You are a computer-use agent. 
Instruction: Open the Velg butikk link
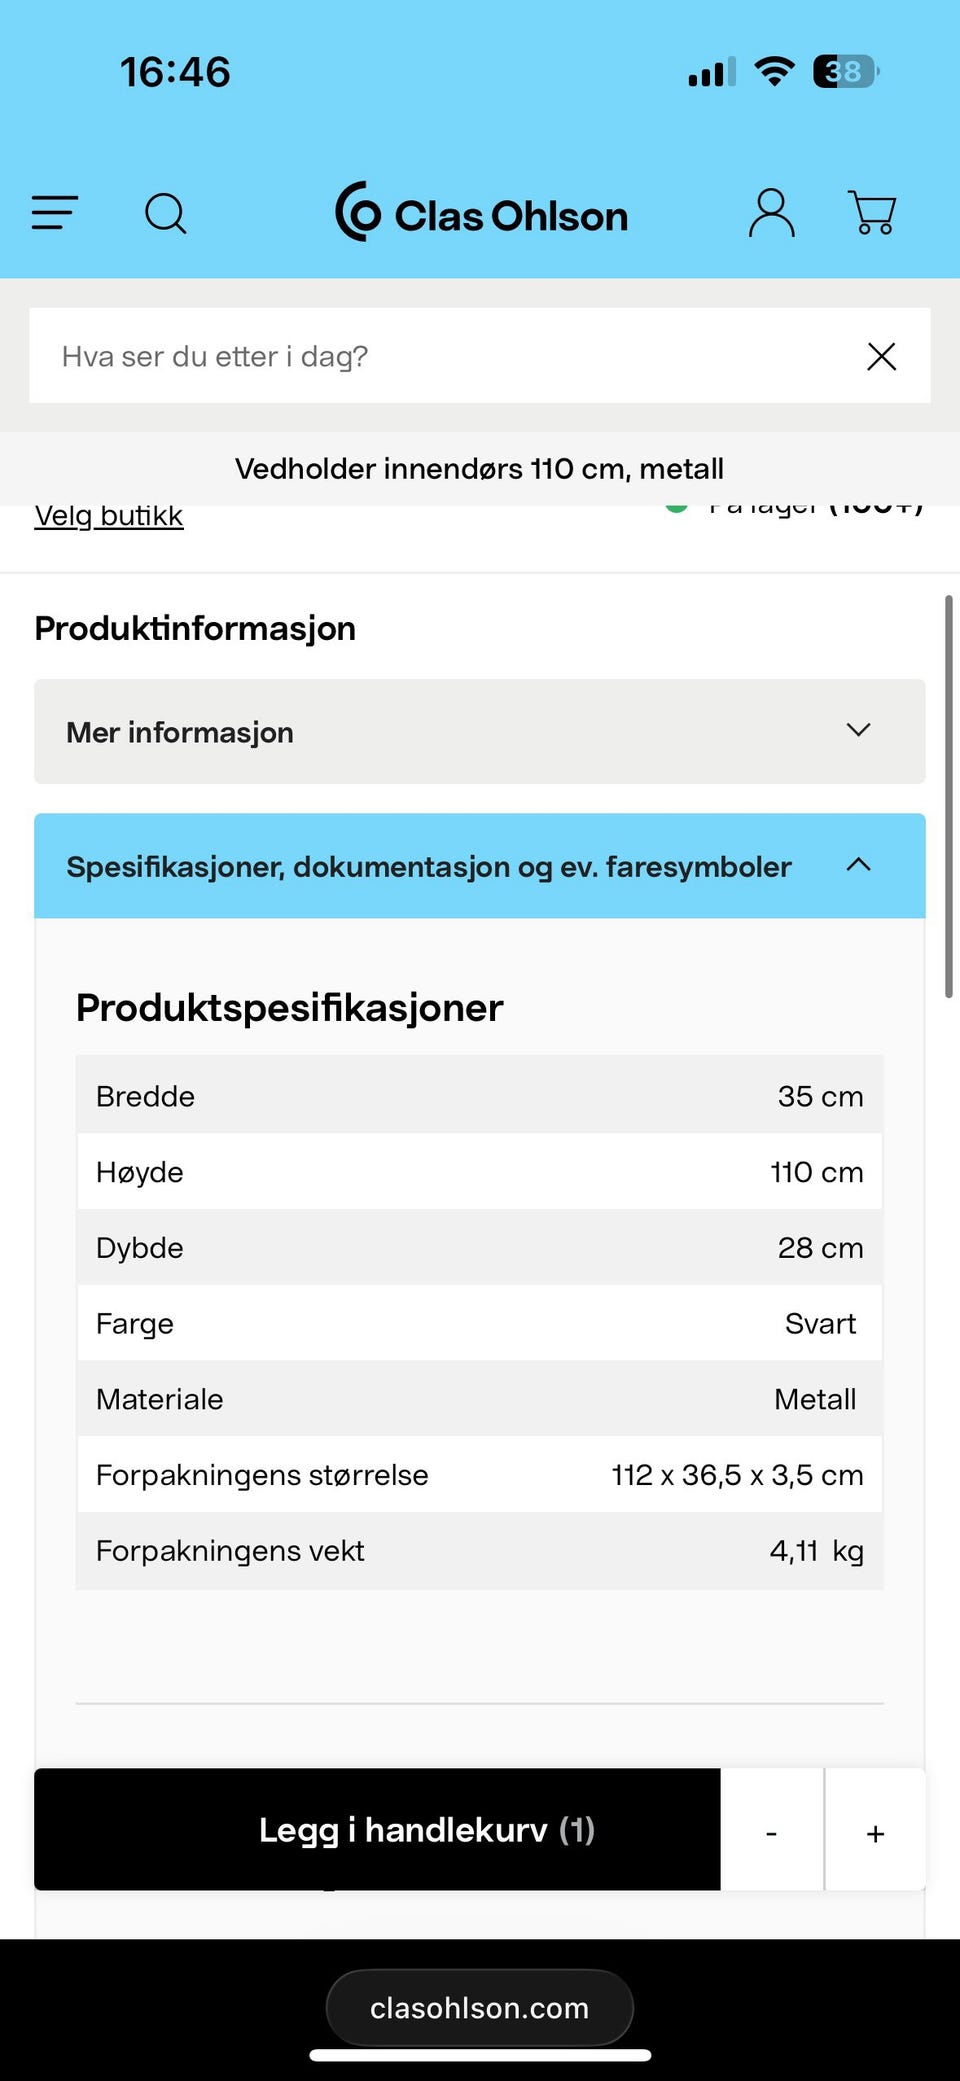pyautogui.click(x=109, y=516)
